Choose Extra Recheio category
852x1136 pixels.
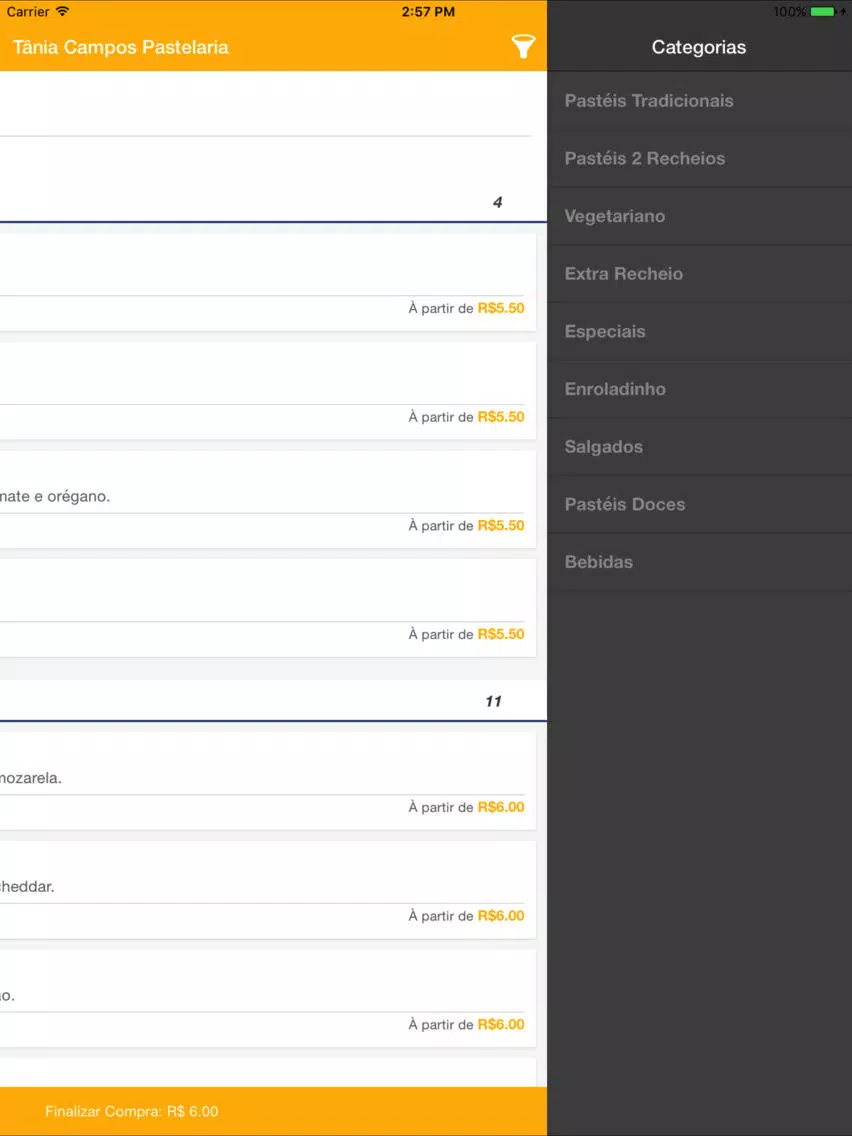tap(699, 274)
